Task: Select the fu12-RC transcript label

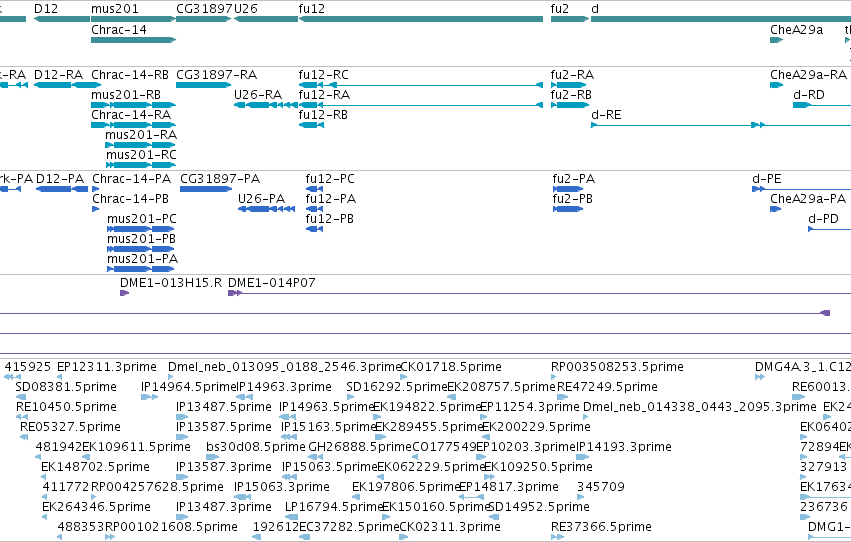Action: 323,75
